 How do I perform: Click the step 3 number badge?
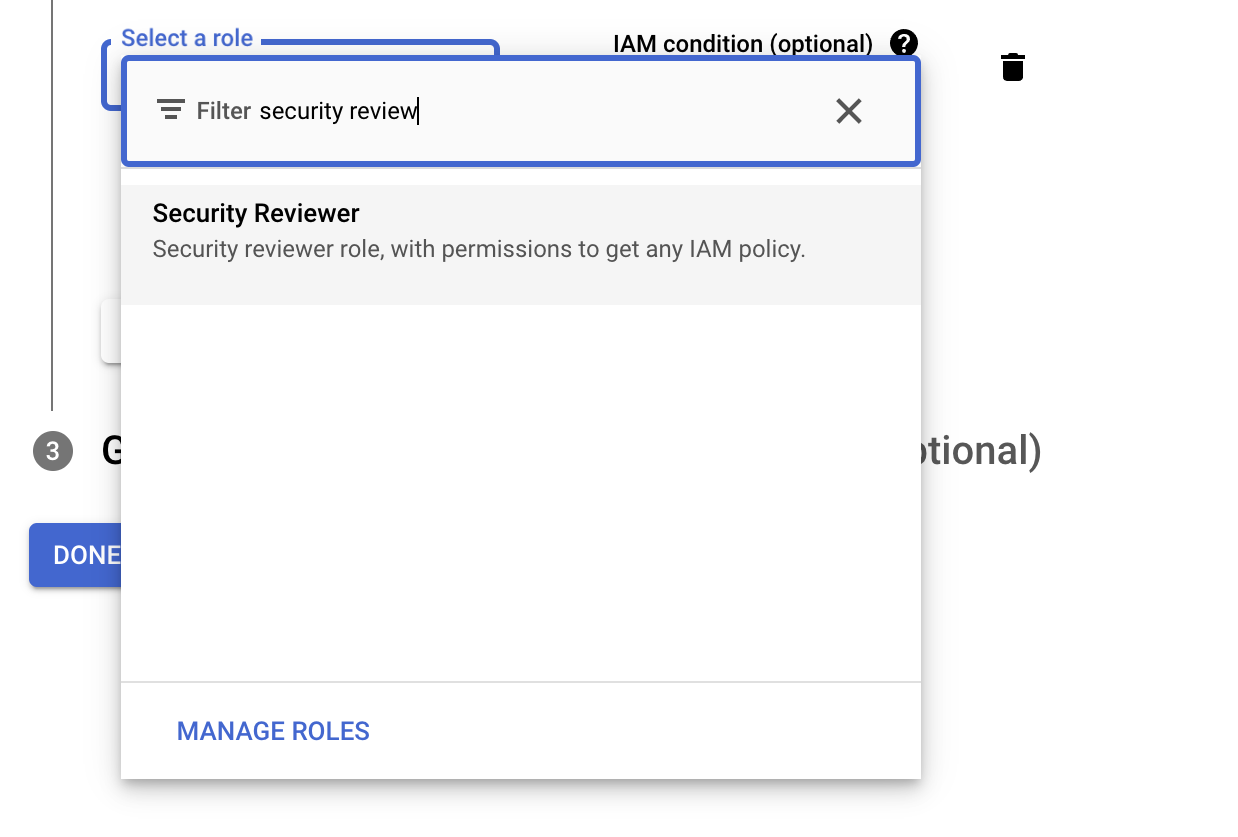tap(53, 451)
